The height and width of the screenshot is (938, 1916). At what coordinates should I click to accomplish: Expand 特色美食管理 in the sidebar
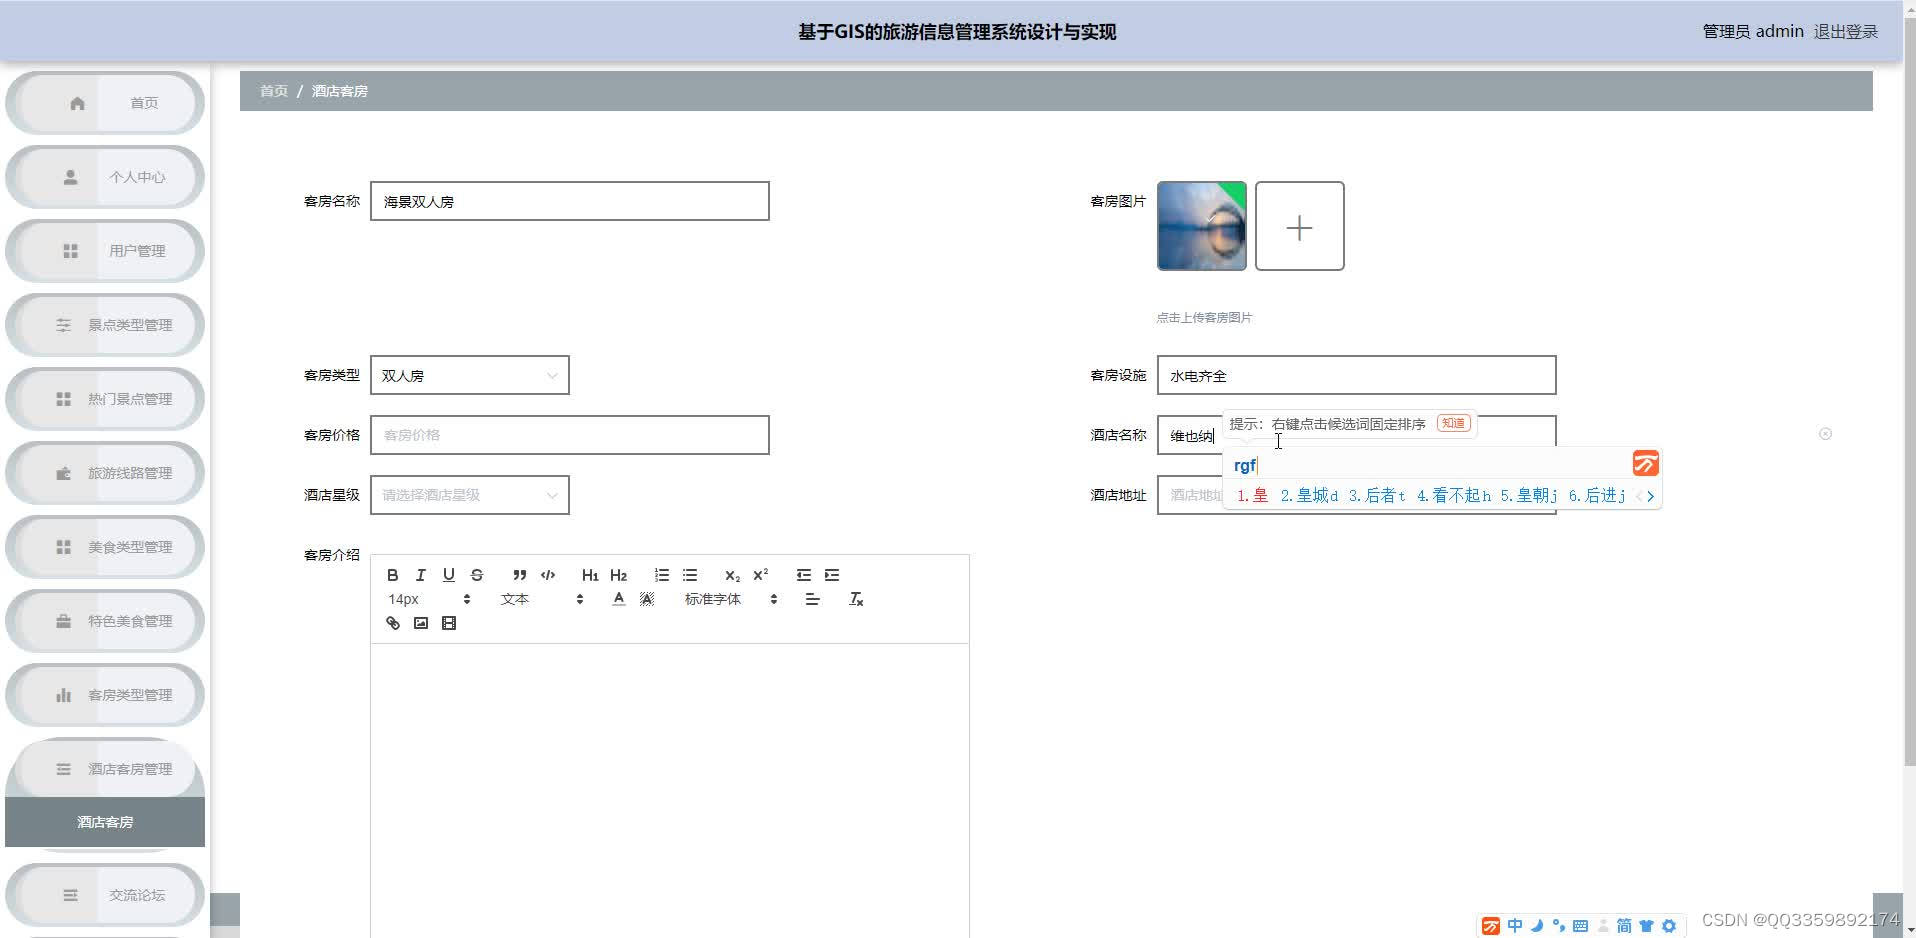point(105,621)
